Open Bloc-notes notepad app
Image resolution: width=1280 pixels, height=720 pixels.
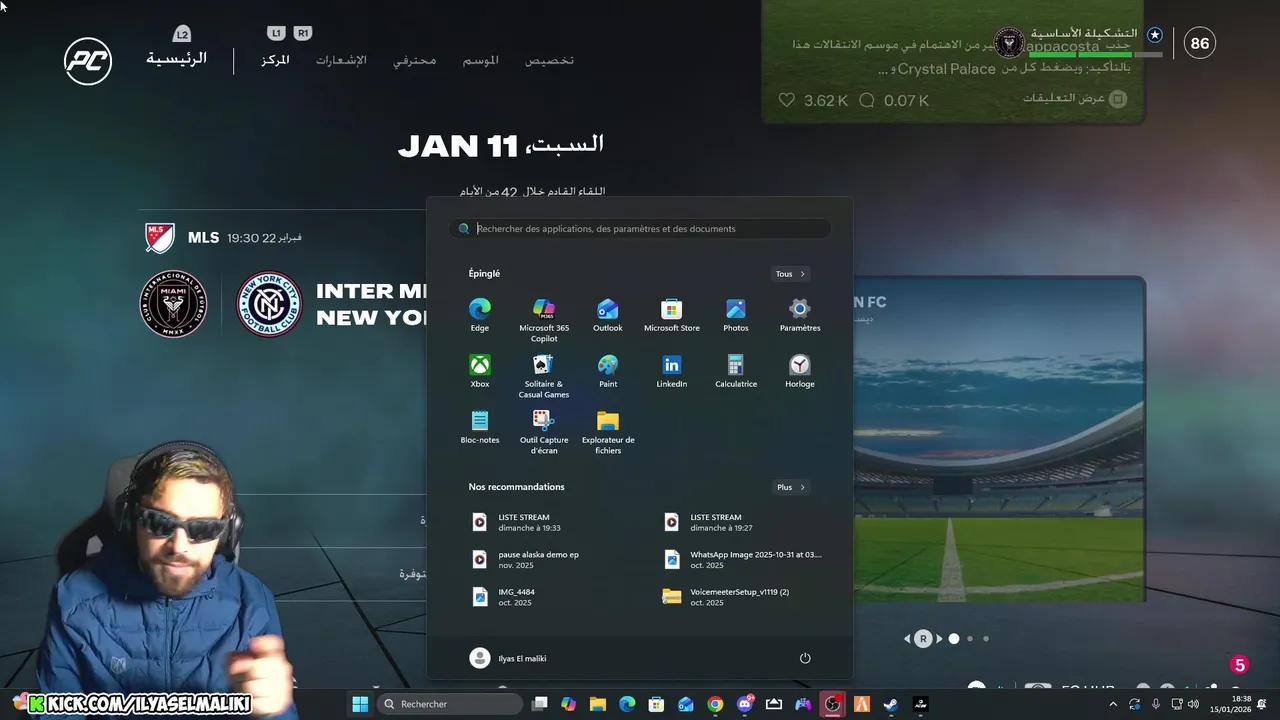(x=480, y=427)
